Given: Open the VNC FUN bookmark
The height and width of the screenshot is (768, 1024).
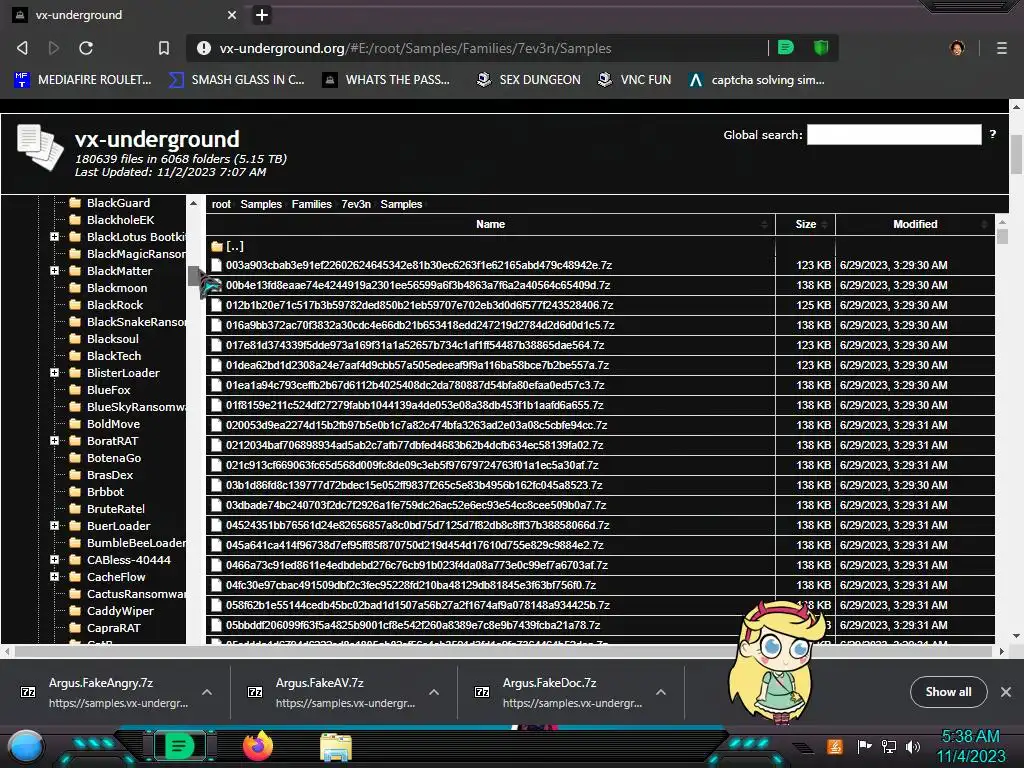Looking at the screenshot, I should (635, 80).
